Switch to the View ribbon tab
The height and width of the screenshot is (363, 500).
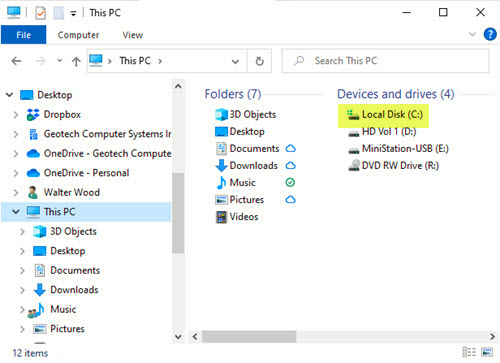pos(133,35)
